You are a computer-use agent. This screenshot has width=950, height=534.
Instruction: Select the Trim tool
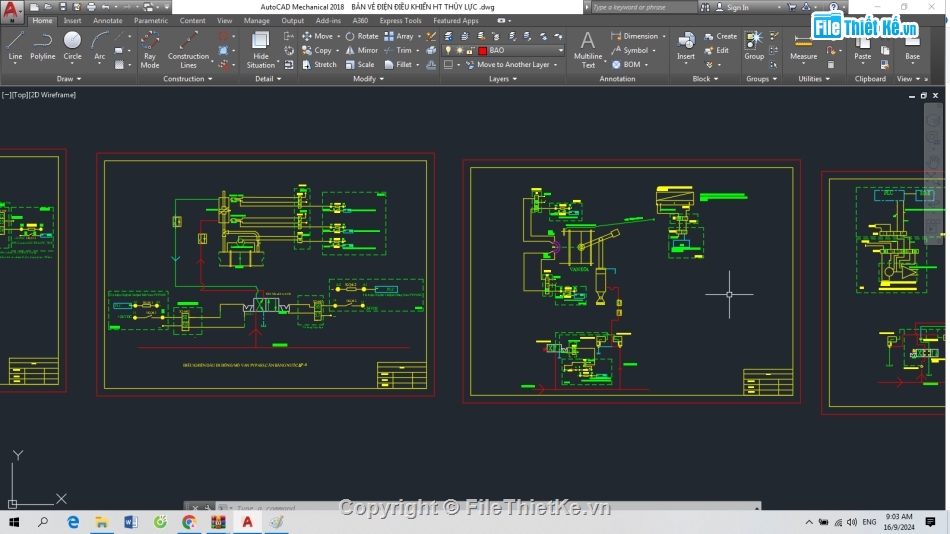398,50
